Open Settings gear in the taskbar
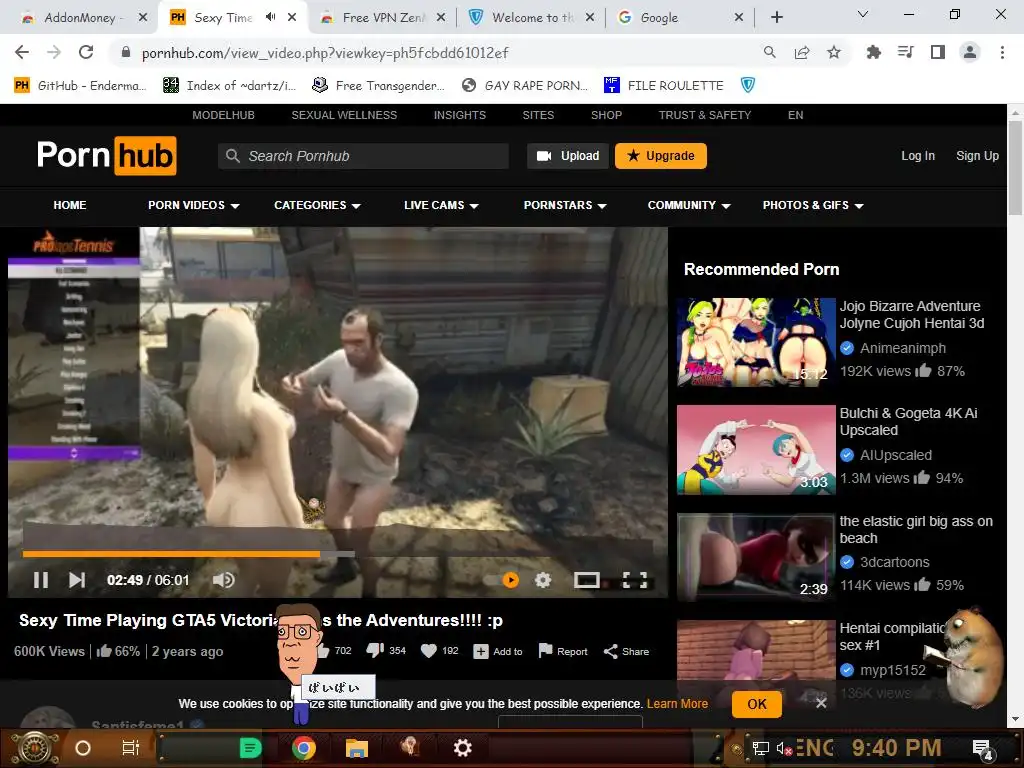 pyautogui.click(x=462, y=748)
